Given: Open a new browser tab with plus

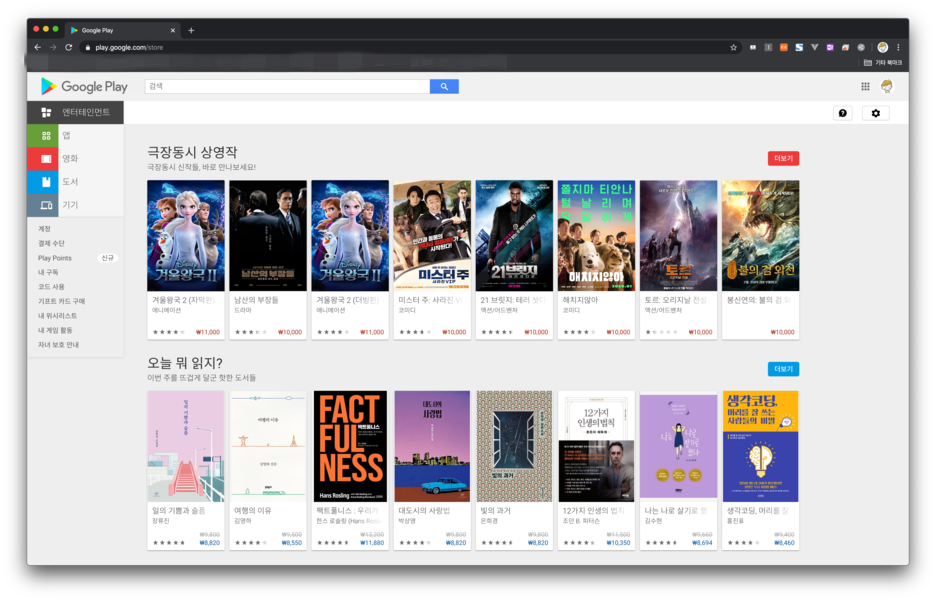Looking at the screenshot, I should tap(191, 30).
